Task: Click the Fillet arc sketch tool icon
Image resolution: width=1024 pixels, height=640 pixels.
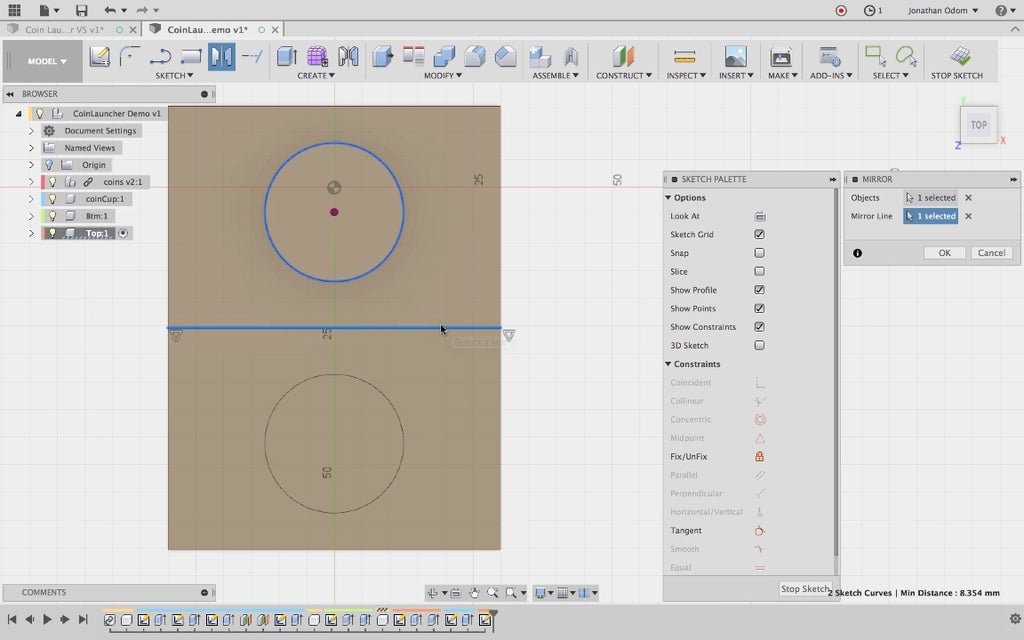Action: (x=129, y=56)
